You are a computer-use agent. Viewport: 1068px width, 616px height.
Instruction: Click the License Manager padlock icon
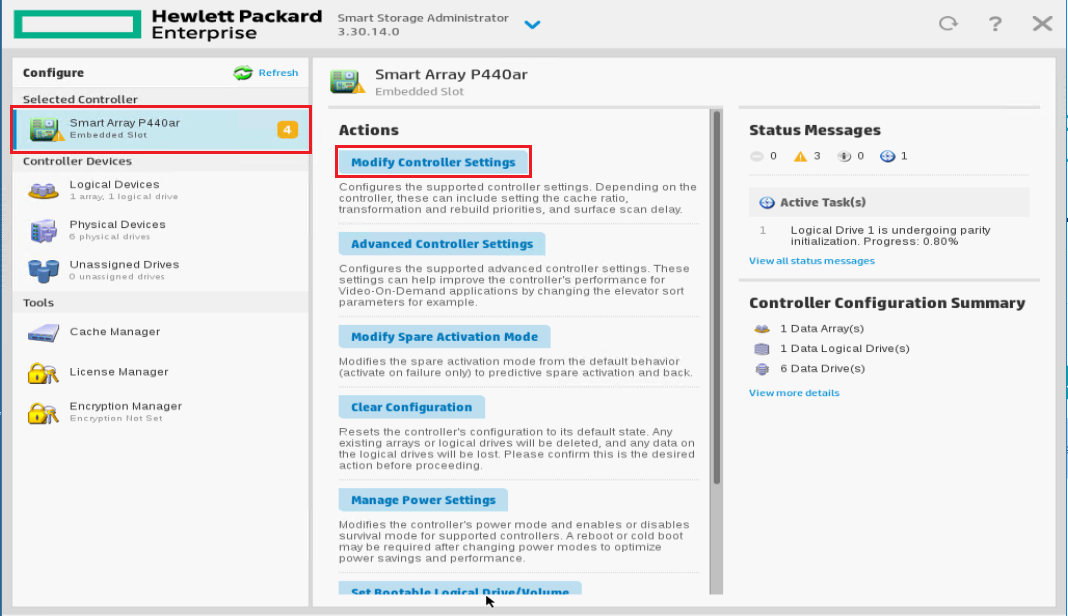pyautogui.click(x=43, y=373)
